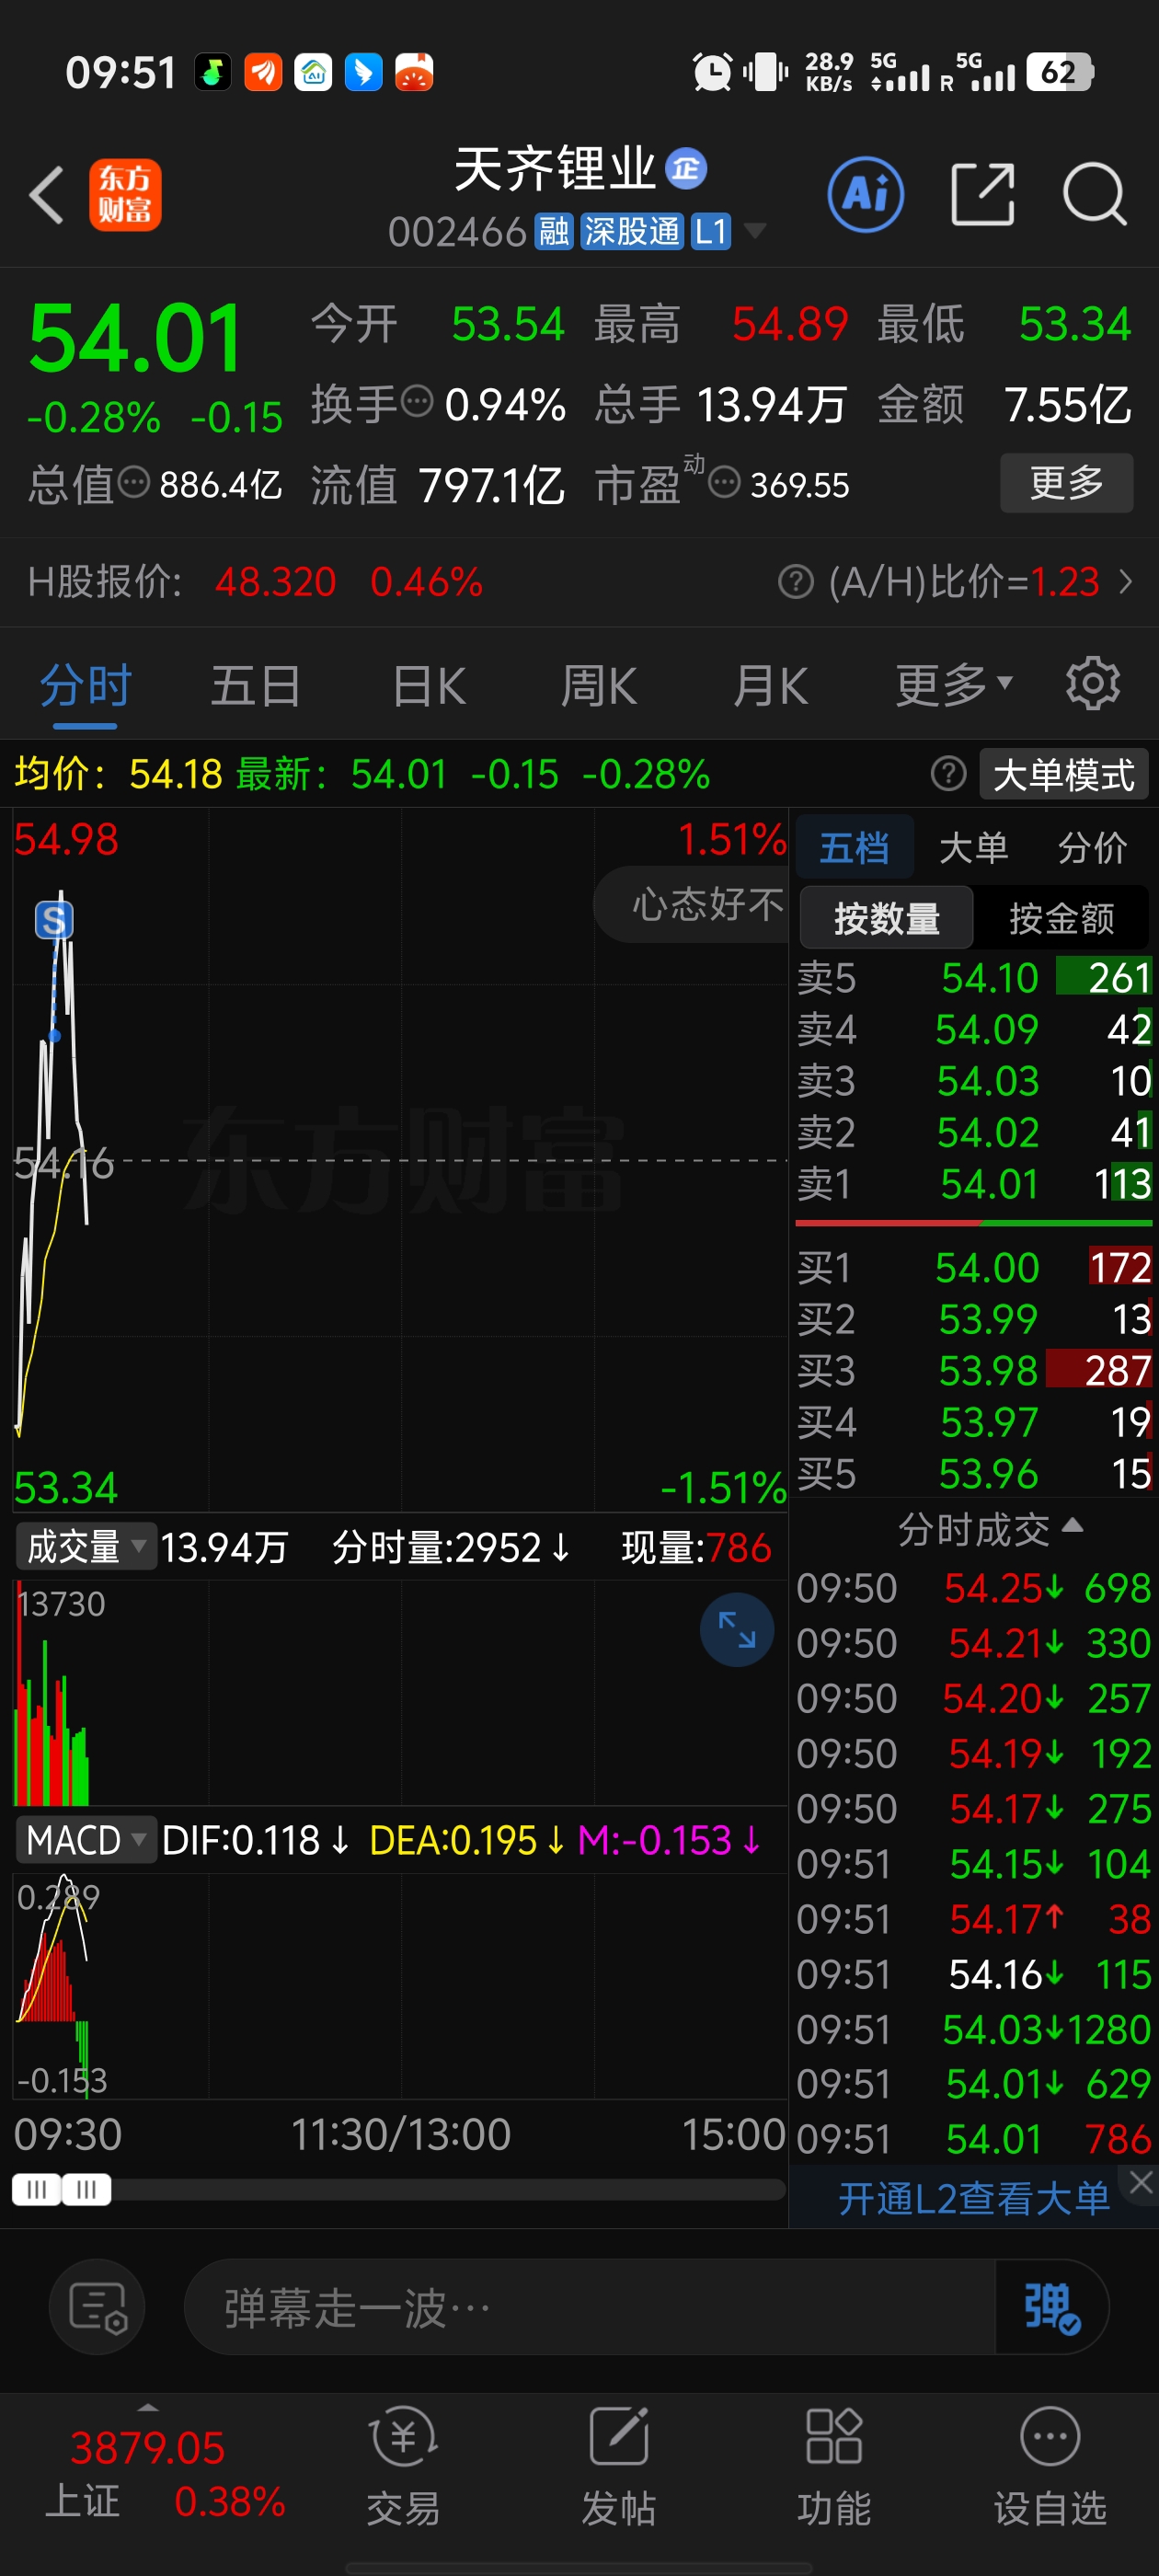
Task: Tap the 卖5 54.10 order row
Action: pos(974,978)
